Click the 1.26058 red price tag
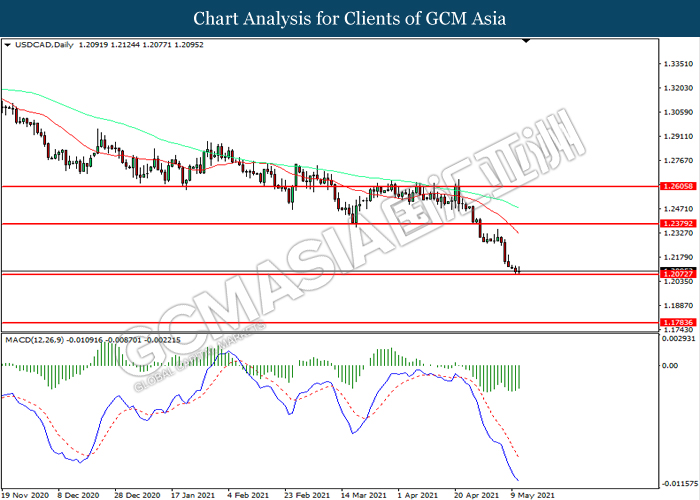The image size is (700, 500). tap(677, 187)
